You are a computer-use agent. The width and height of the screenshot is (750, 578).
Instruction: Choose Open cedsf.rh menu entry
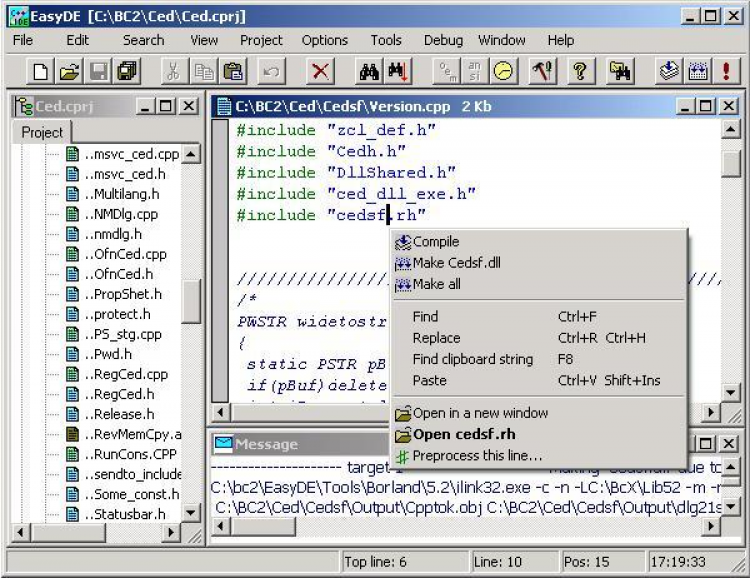coord(540,434)
